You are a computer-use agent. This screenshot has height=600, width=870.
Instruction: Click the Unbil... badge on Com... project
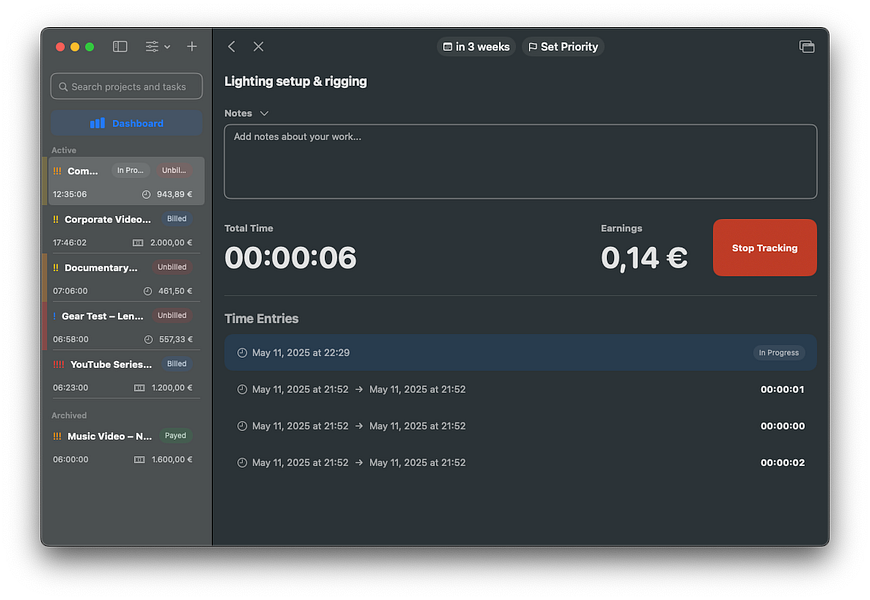pos(174,170)
